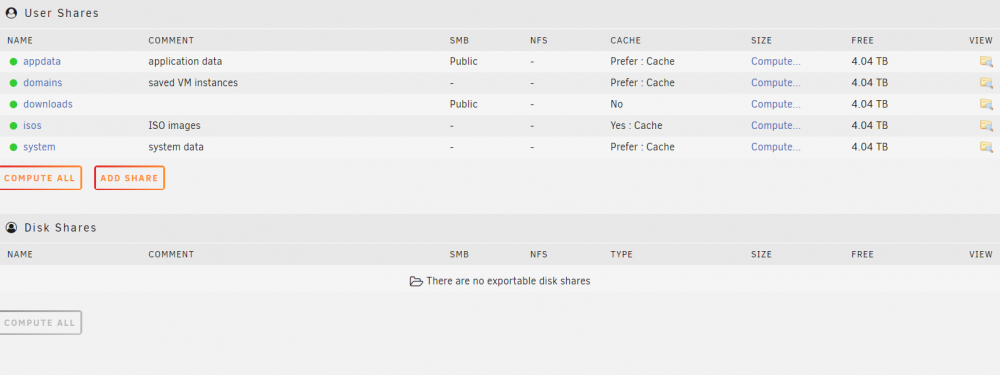Click the no exportable disk shares folder icon
Screen dimensions: 1000x375
pos(416,281)
